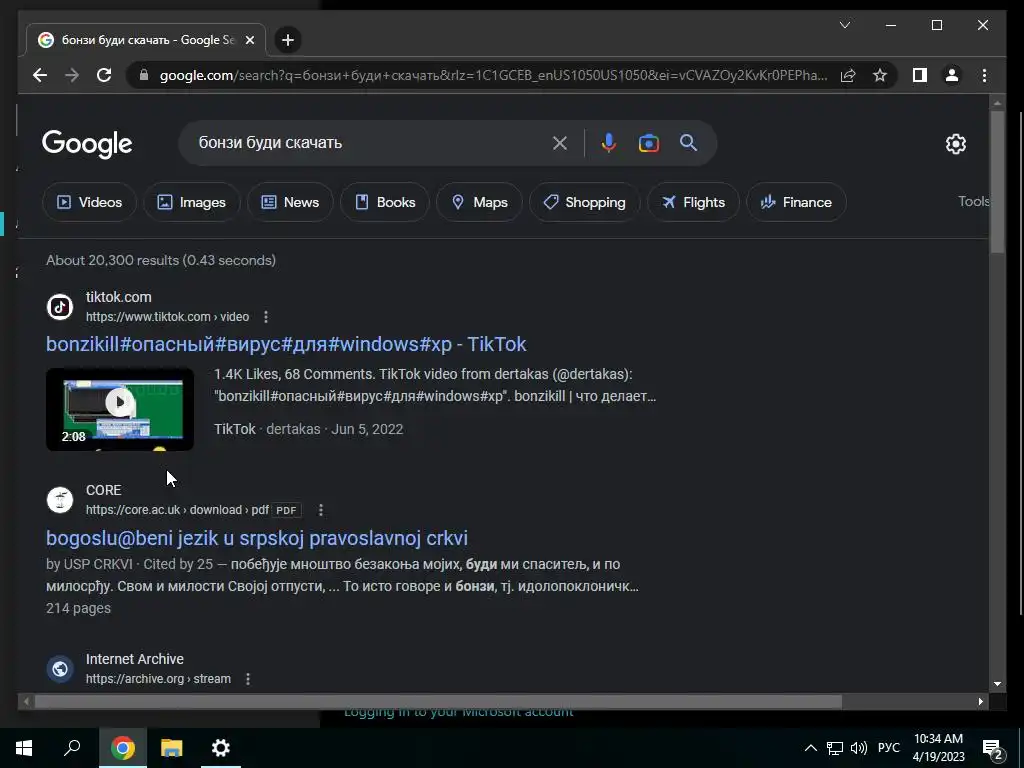Viewport: 1024px width, 768px height.
Task: Click the Internet Archive globe favicon
Action: (60, 669)
